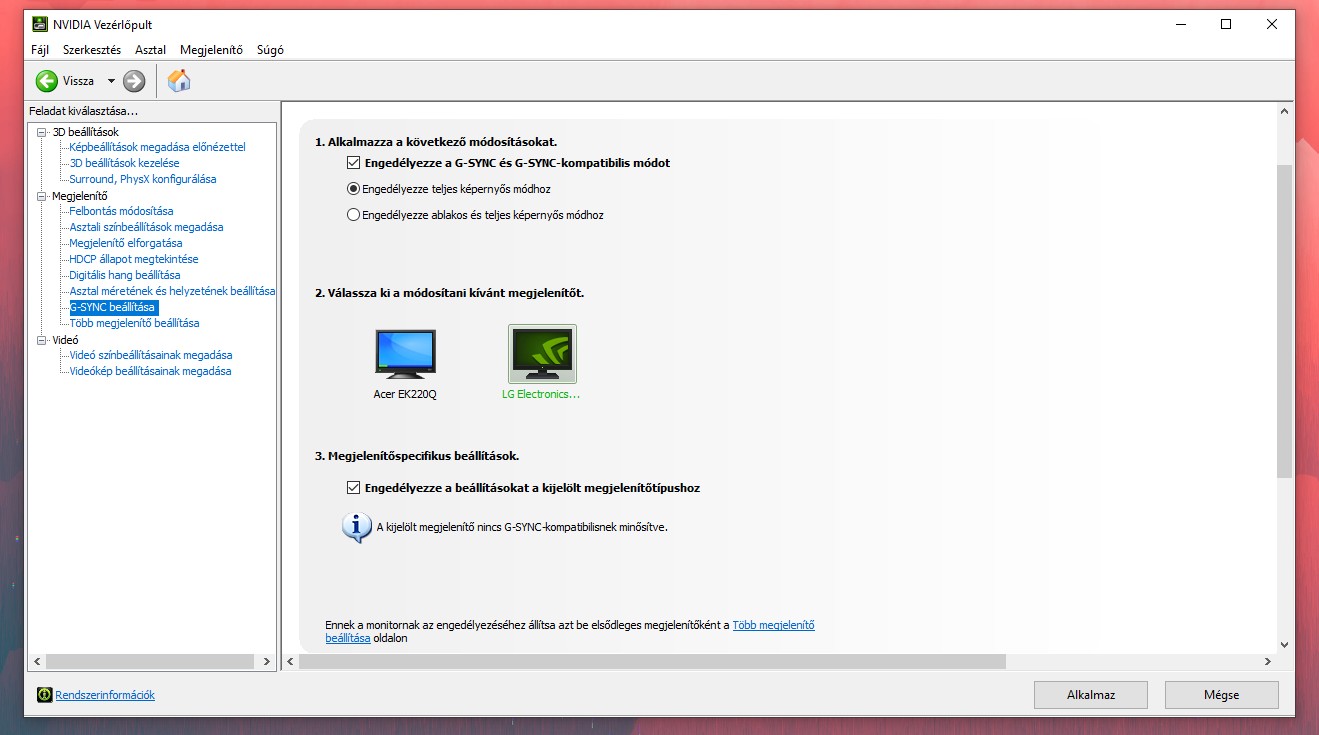Open the Szerkesztés menu
The width and height of the screenshot is (1319, 735).
92,50
